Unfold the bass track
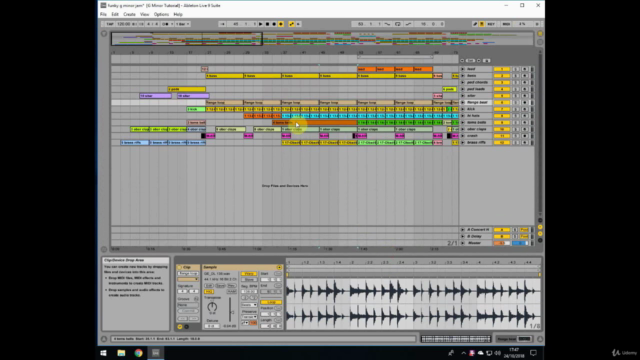640x360 pixels. 463,76
